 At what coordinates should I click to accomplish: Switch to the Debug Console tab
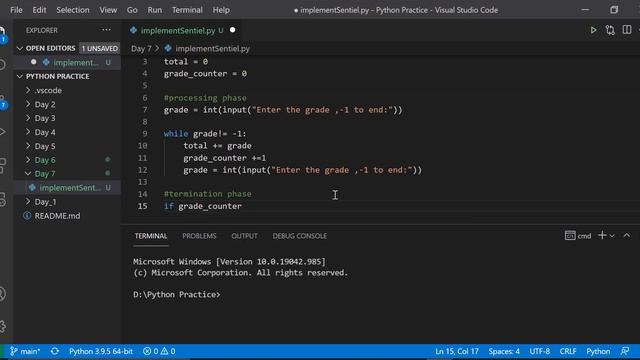pyautogui.click(x=300, y=236)
